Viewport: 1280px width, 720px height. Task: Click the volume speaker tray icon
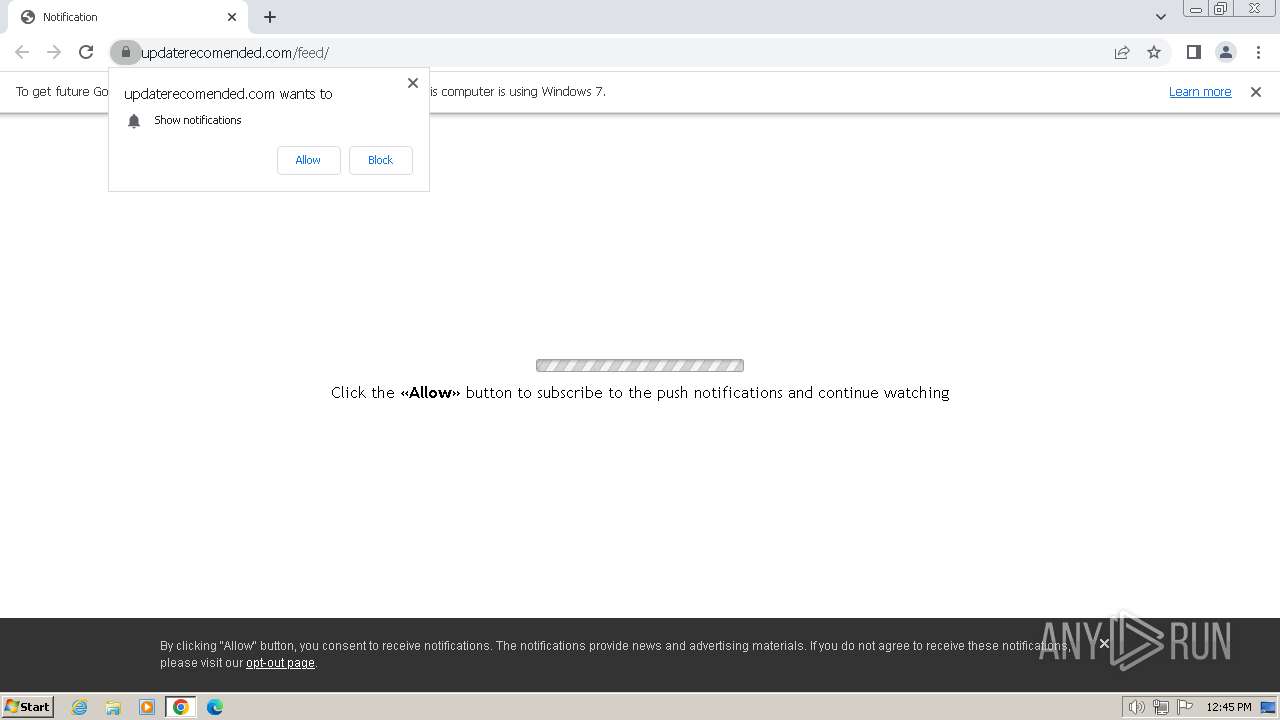[x=1136, y=707]
